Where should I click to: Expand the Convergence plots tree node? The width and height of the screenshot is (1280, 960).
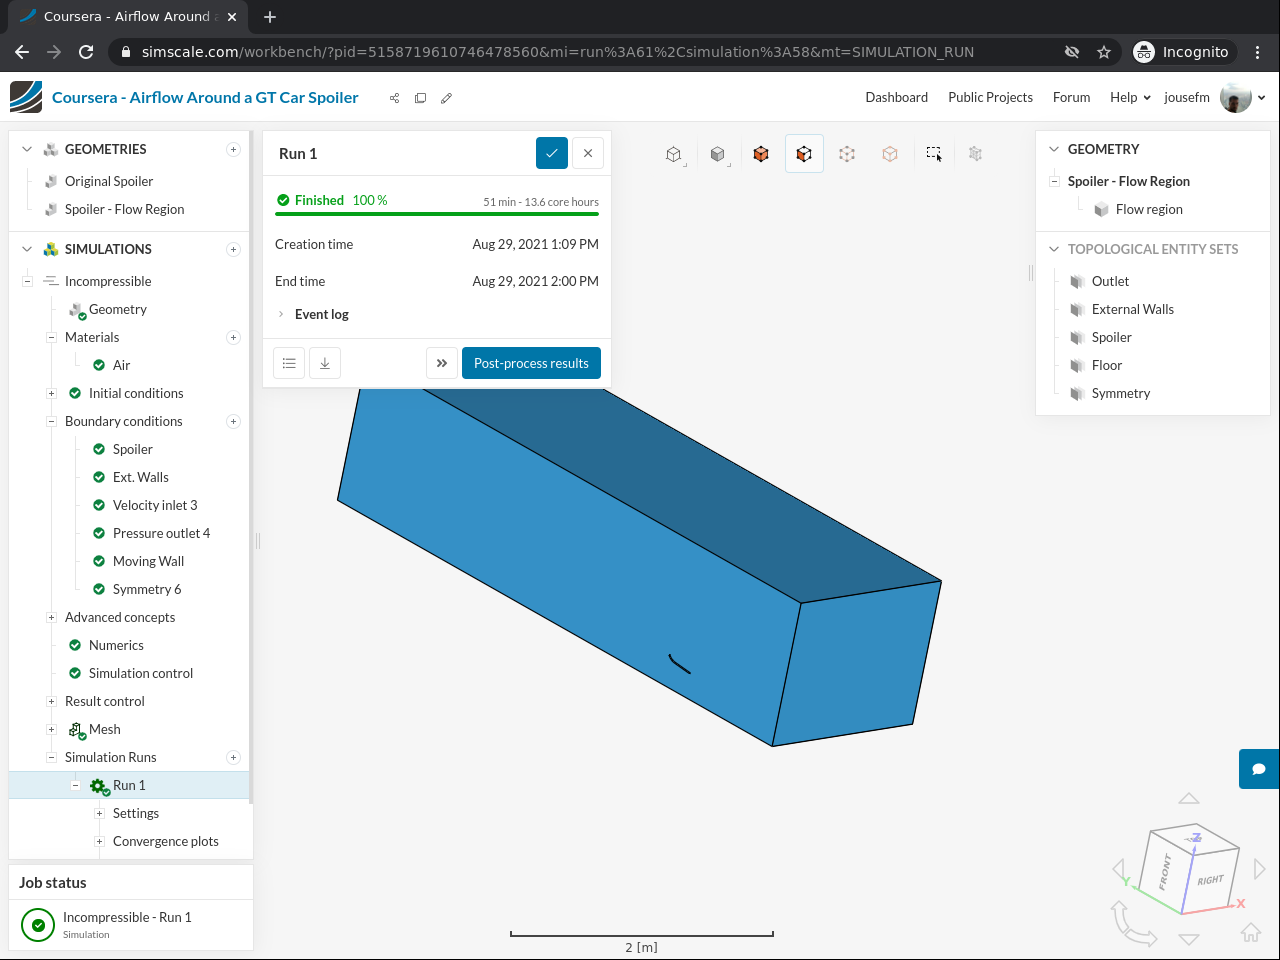pyautogui.click(x=99, y=841)
